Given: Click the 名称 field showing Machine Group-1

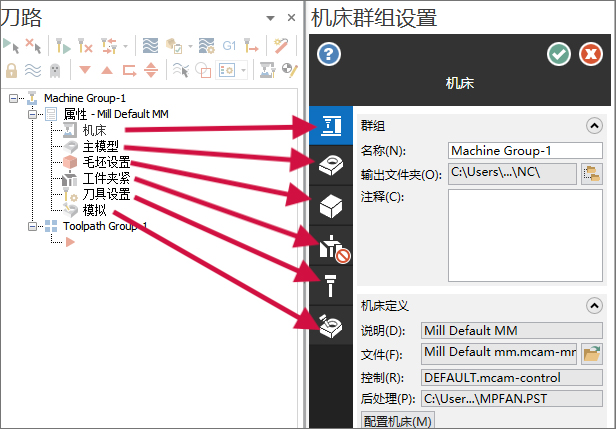Looking at the screenshot, I should pyautogui.click(x=525, y=150).
